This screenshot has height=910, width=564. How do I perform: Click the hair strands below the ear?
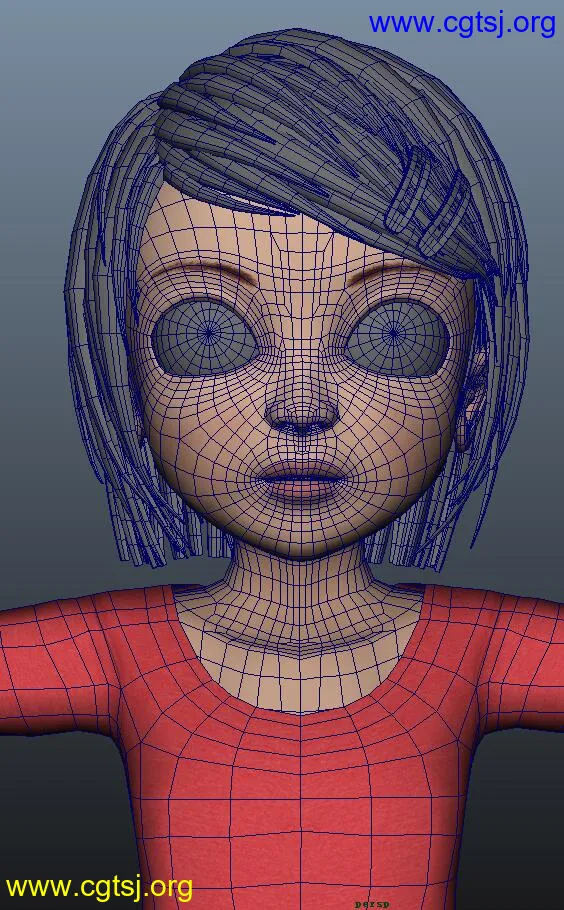[458, 511]
